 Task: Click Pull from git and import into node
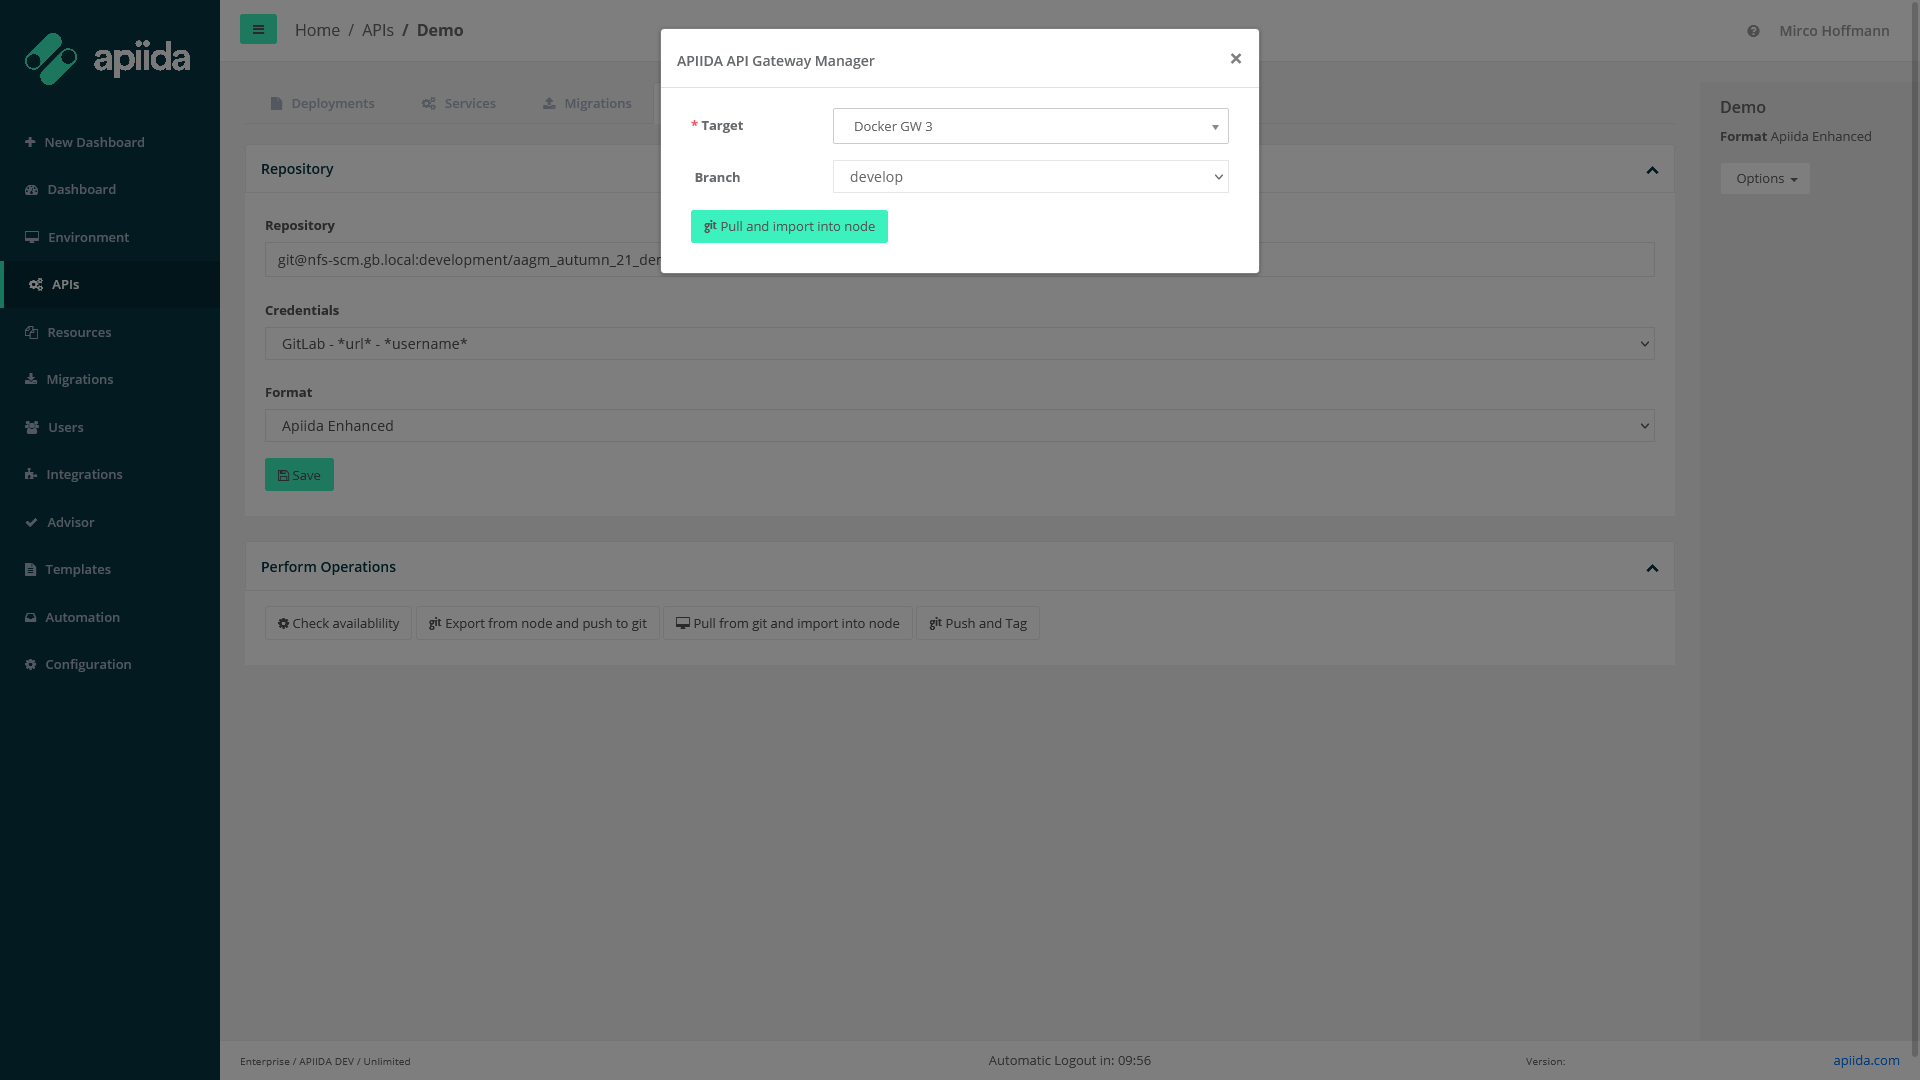click(787, 623)
